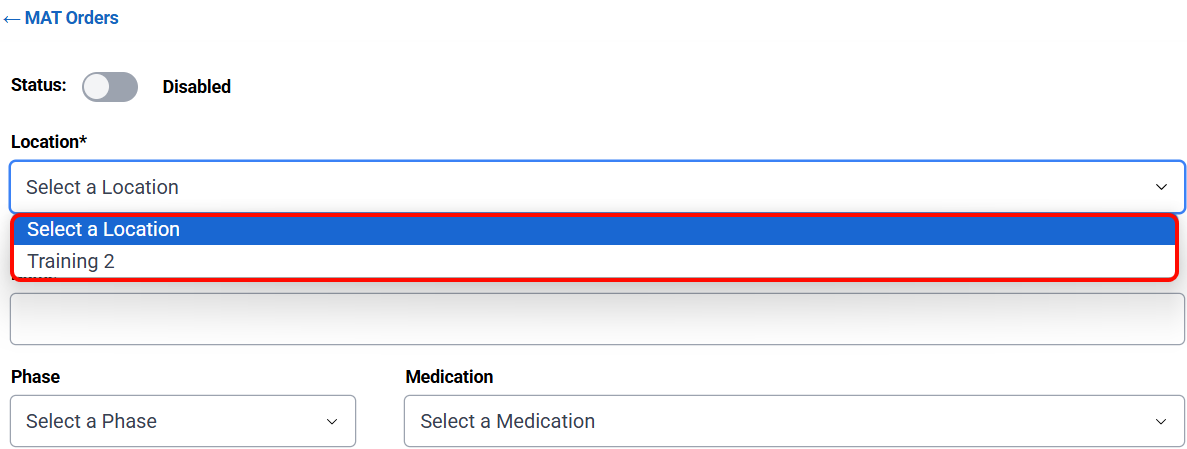Click the white knob of the Status switch
This screenshot has height=449, width=1187.
tap(97, 87)
